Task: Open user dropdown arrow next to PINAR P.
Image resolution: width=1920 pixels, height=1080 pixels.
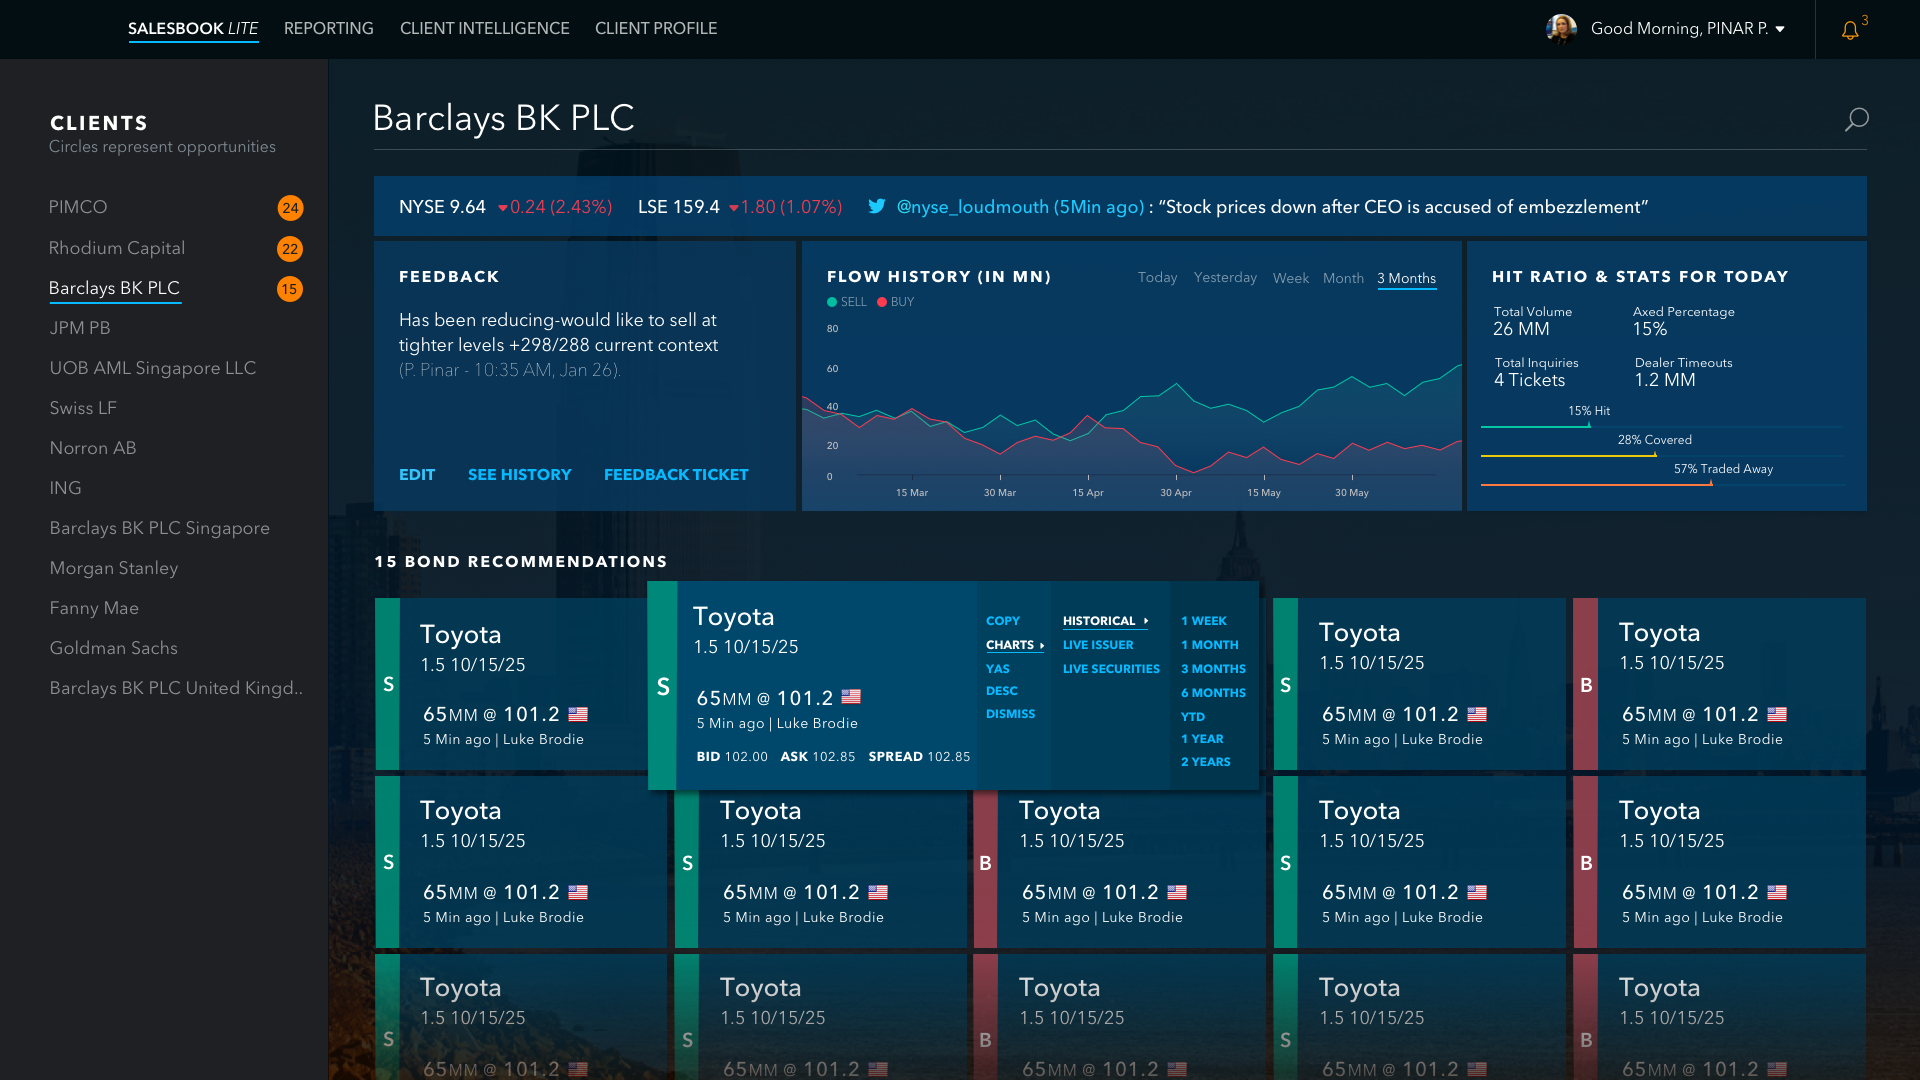Action: (1780, 29)
